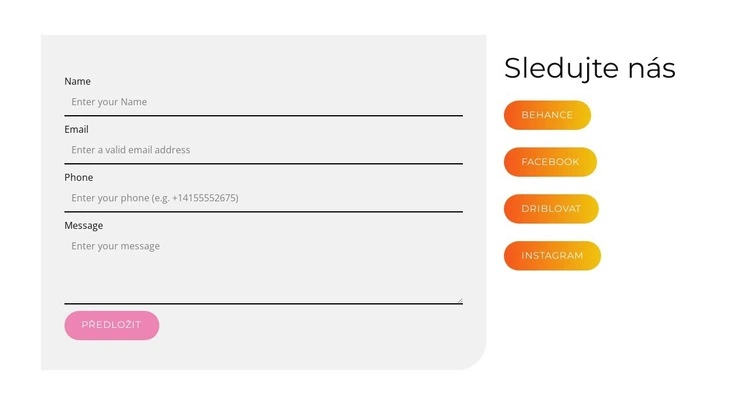
Task: Grab the message box resize handle
Action: (x=459, y=298)
